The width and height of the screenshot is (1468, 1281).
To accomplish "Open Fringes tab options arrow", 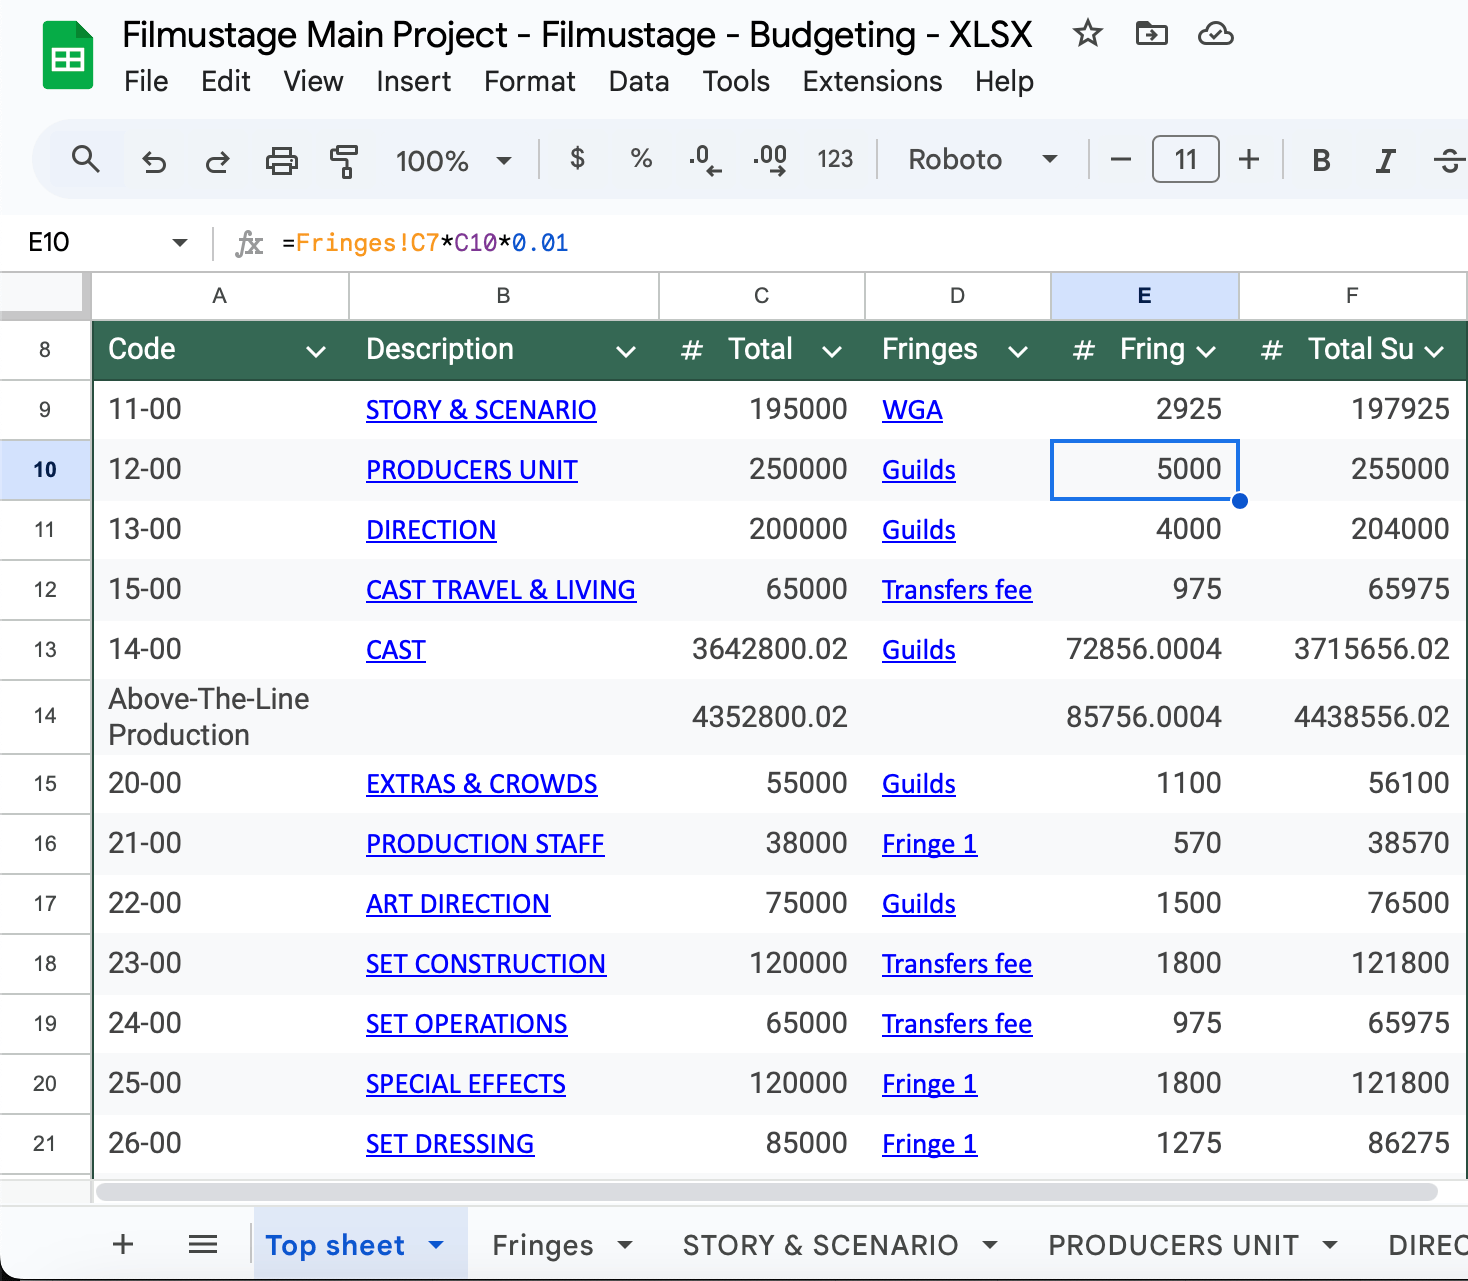I will [x=625, y=1245].
